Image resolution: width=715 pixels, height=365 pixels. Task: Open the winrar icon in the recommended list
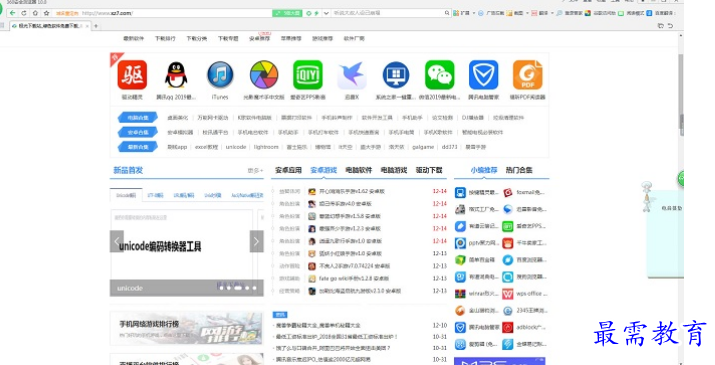(460, 294)
